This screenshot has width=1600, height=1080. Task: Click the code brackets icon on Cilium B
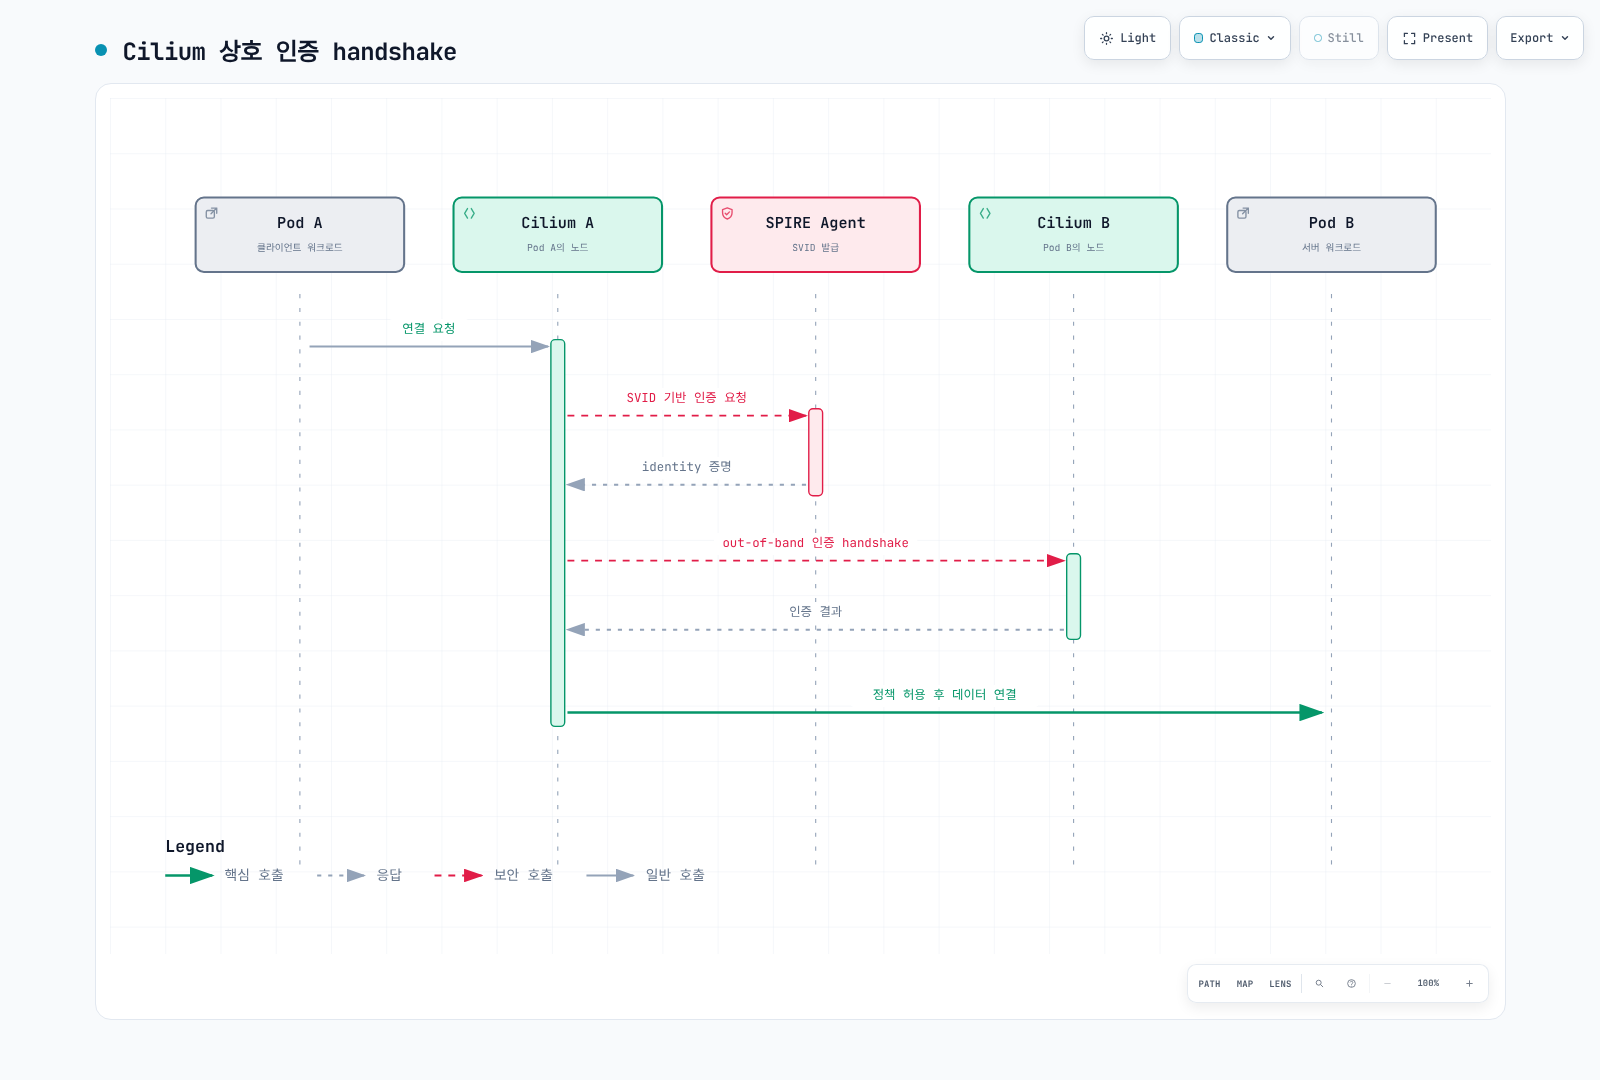coord(986,213)
